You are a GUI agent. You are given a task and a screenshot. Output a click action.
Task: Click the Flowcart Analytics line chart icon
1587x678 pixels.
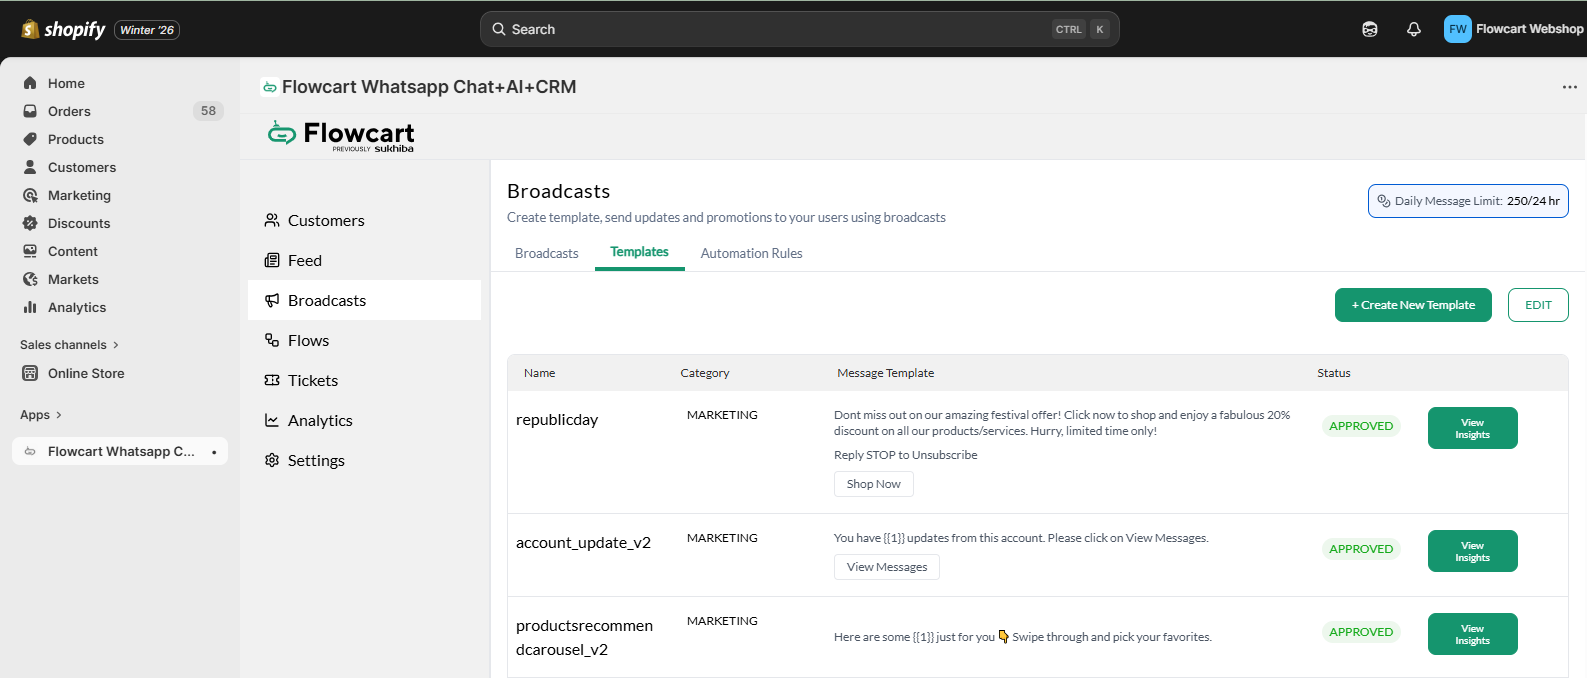[272, 420]
